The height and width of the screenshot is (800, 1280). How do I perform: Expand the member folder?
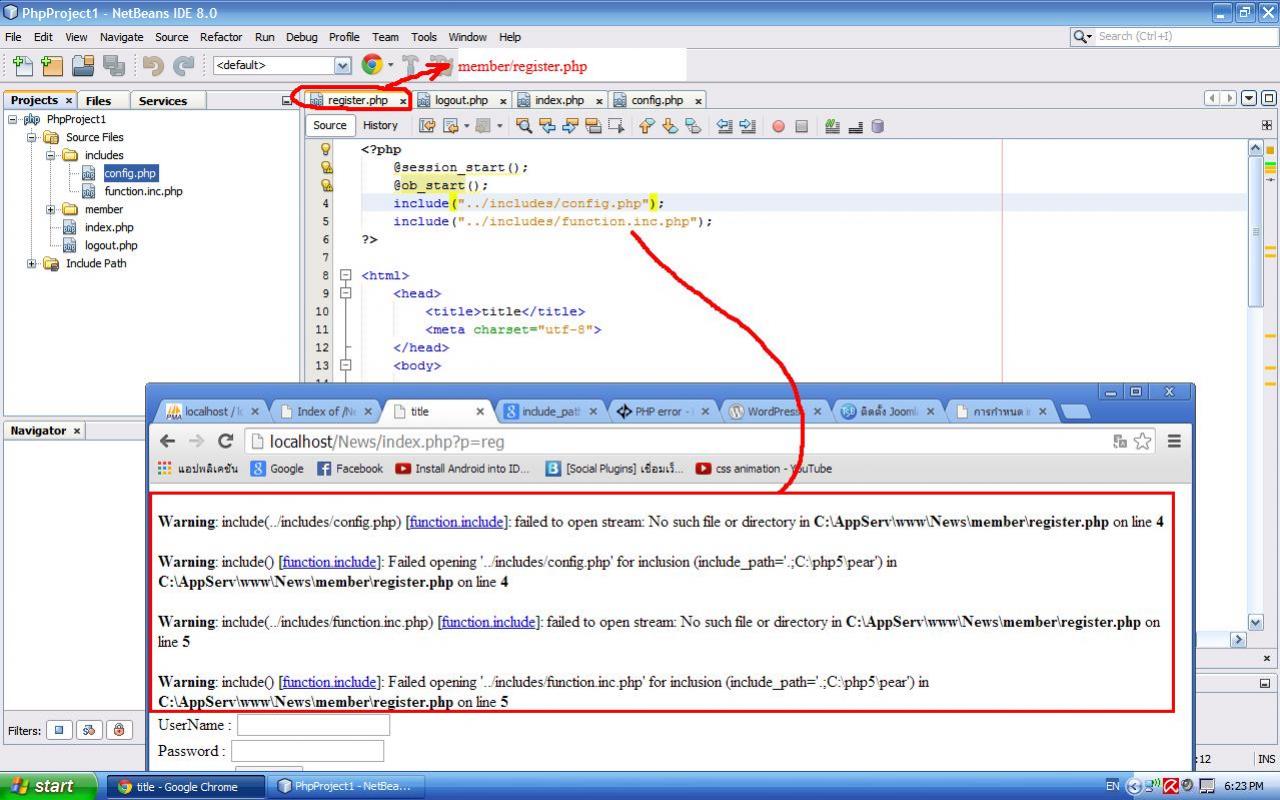coord(51,209)
